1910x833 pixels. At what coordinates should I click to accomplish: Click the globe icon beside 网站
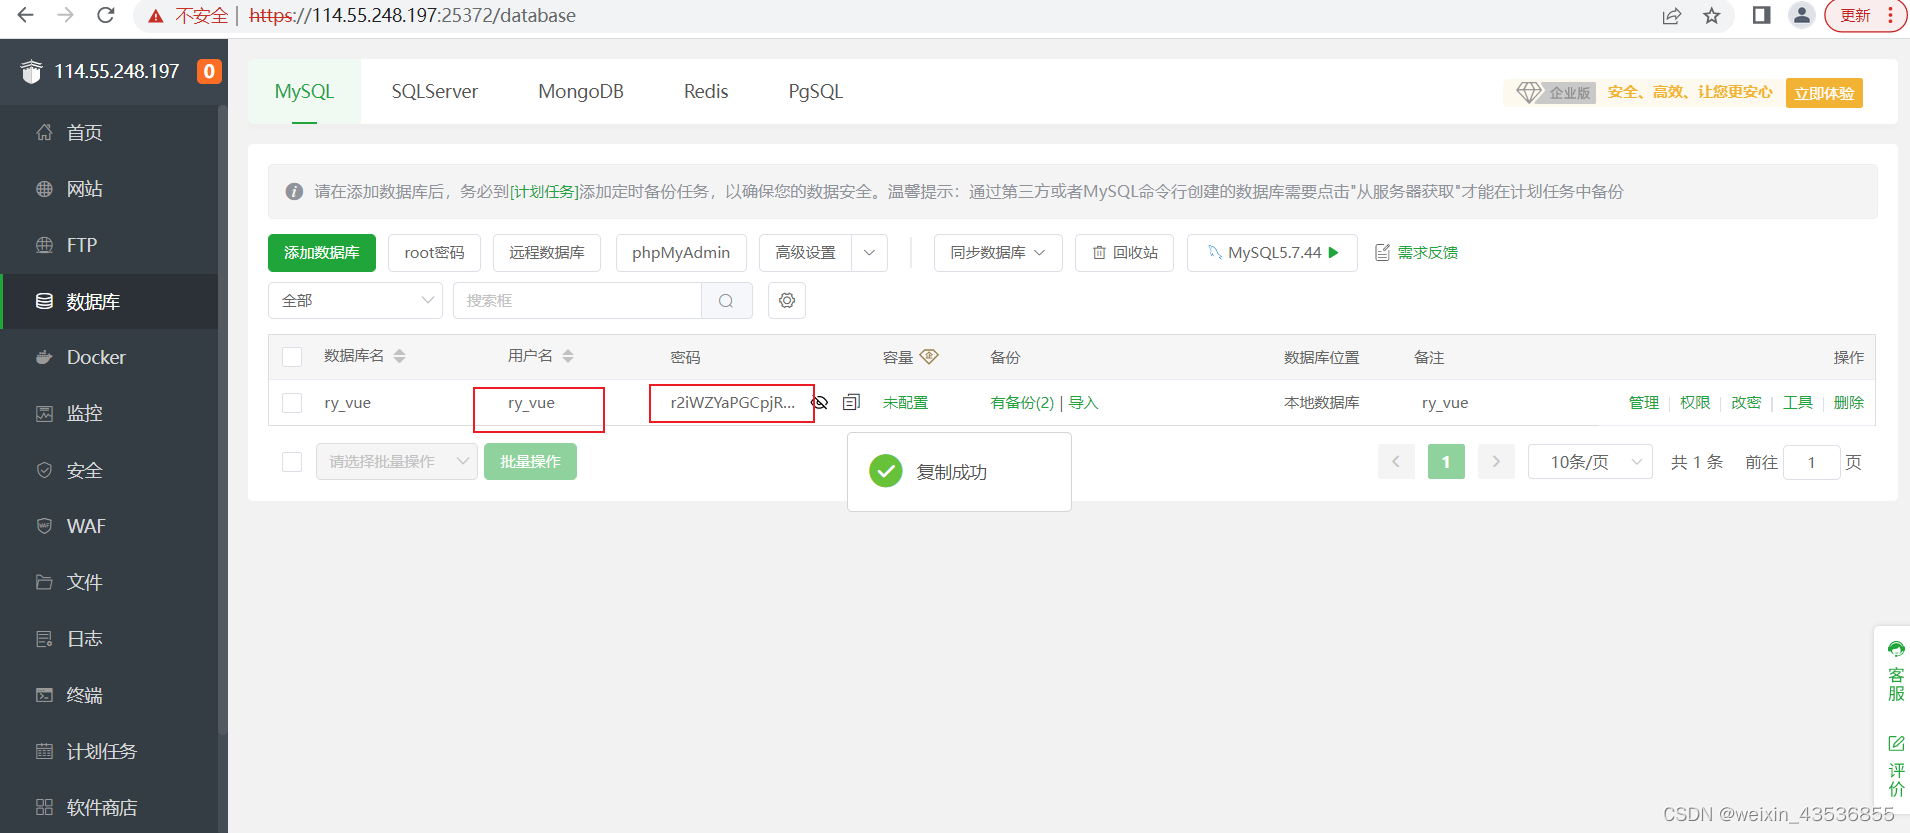[x=44, y=188]
